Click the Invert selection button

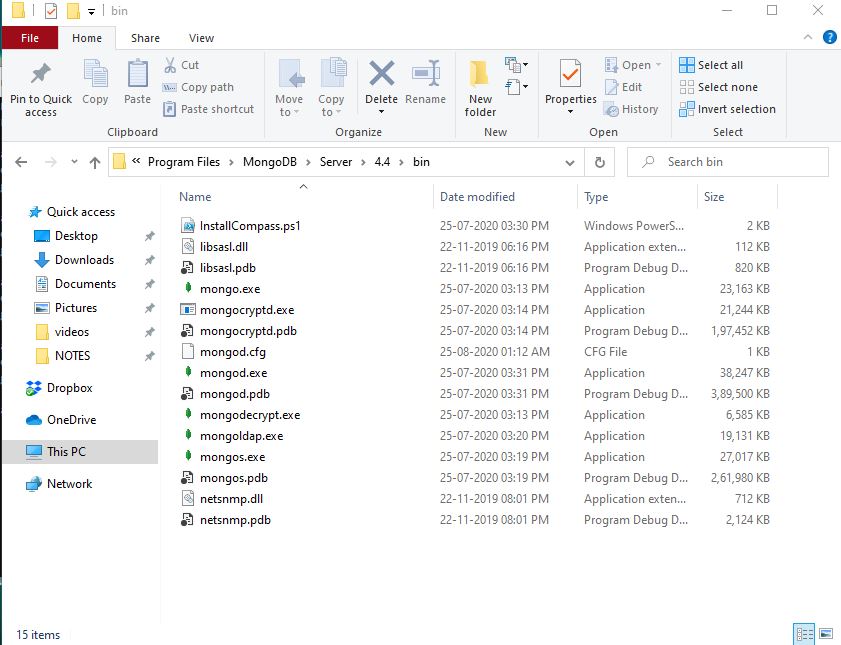[x=727, y=109]
